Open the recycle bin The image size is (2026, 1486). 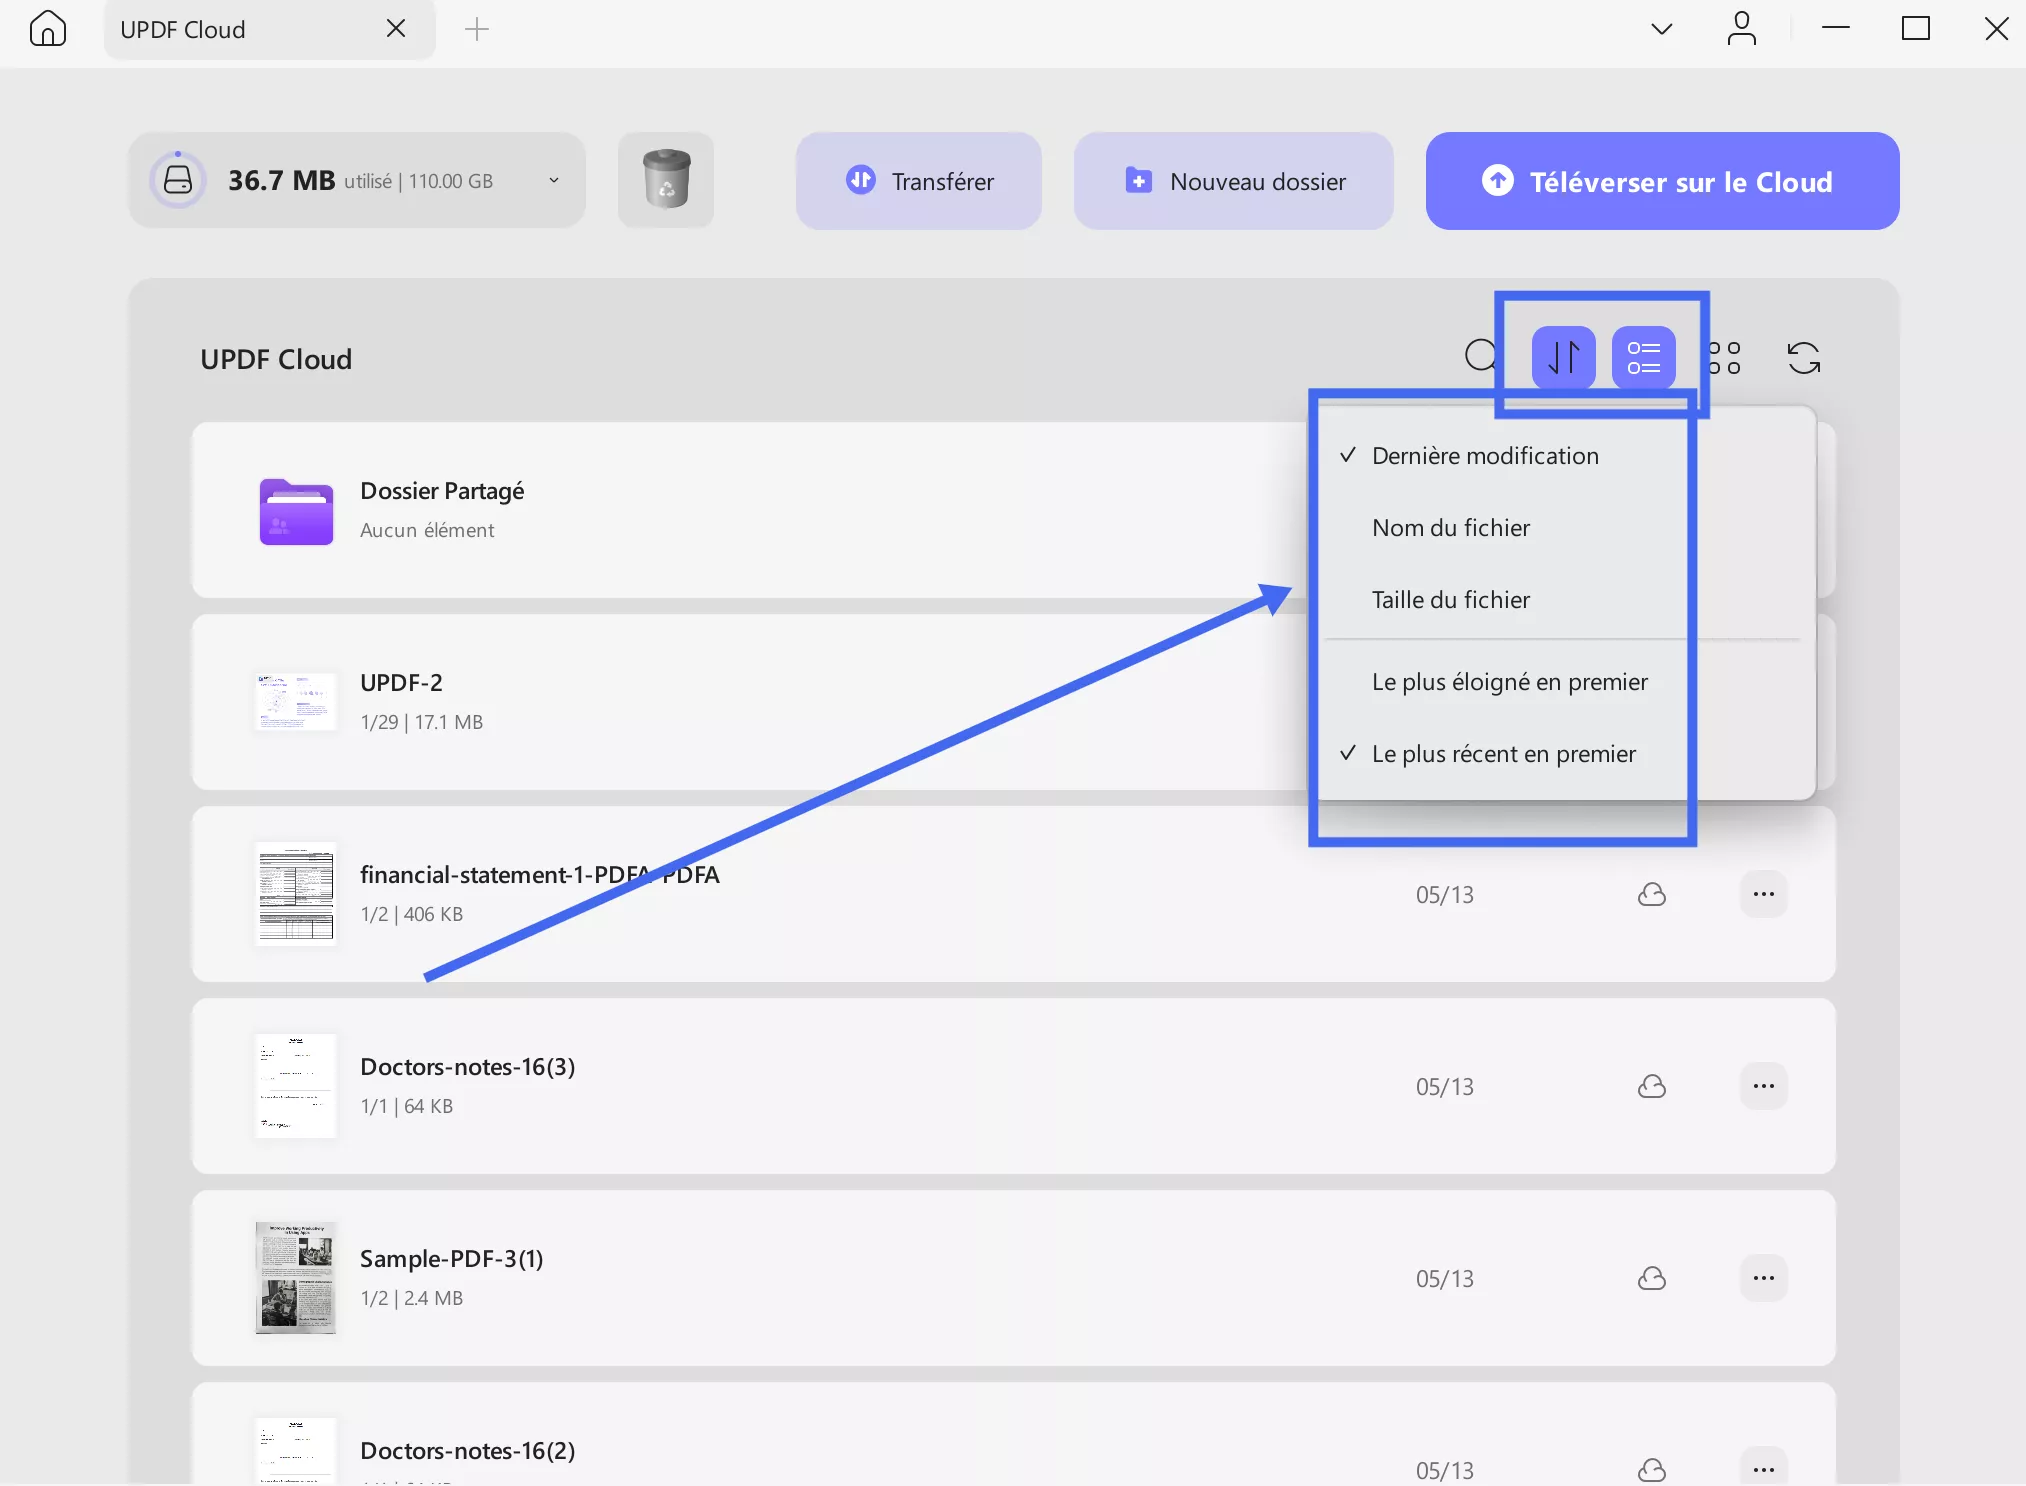click(x=666, y=180)
